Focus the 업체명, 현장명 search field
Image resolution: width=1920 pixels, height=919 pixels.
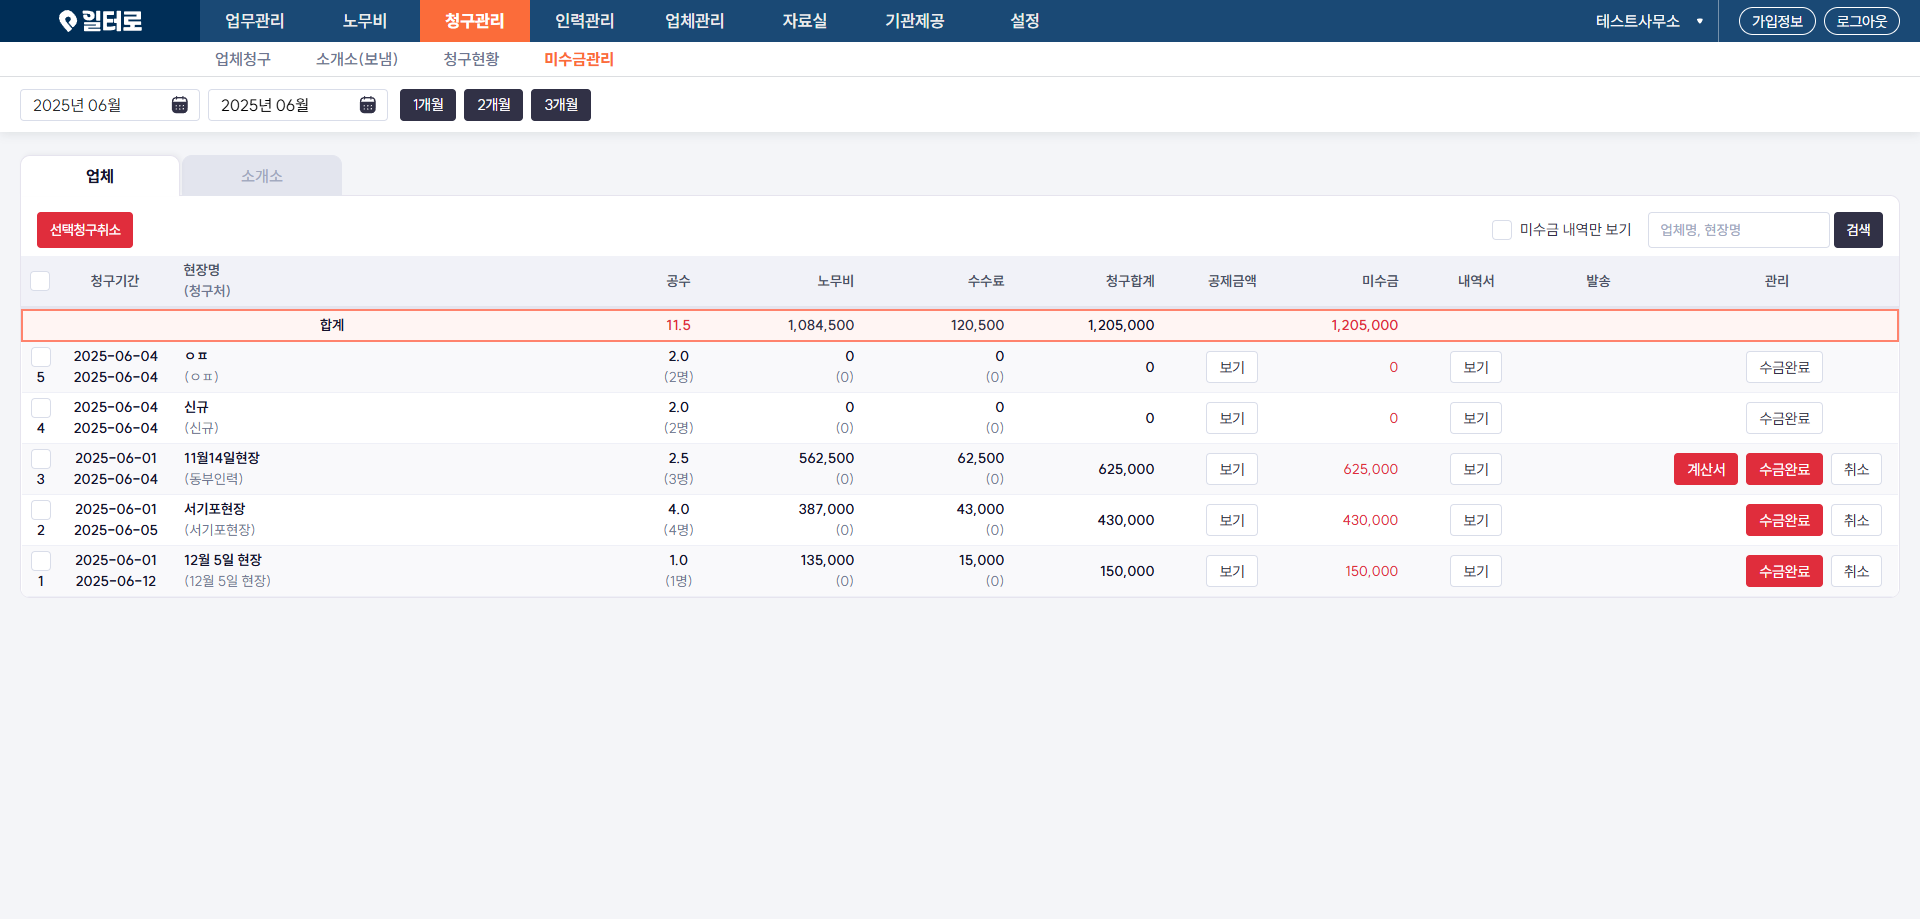click(1737, 230)
